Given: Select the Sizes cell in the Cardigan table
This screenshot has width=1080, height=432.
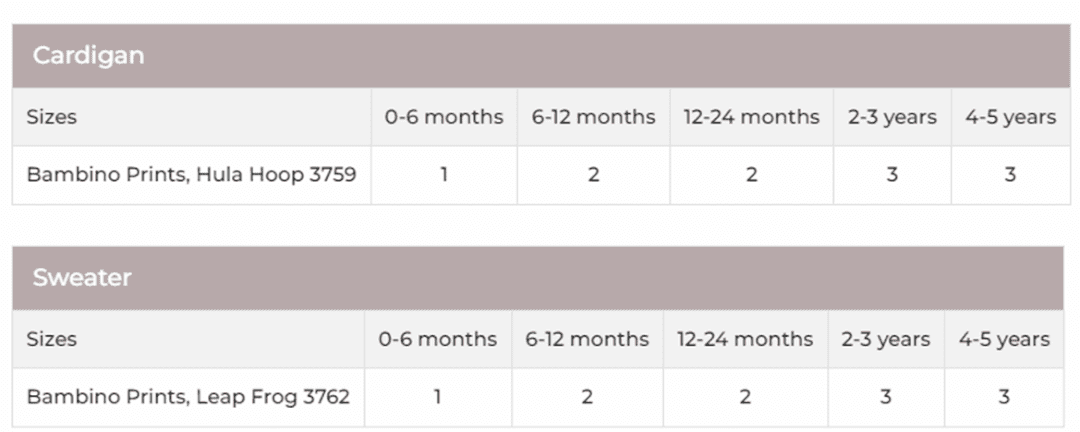Looking at the screenshot, I should tap(52, 117).
